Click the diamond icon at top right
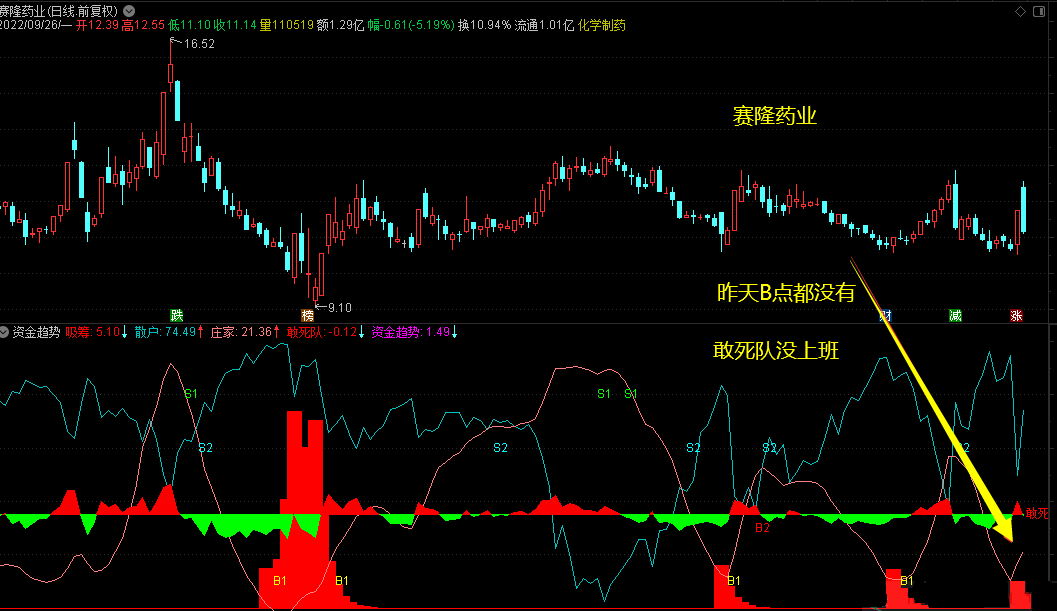The height and width of the screenshot is (611, 1057). (x=1021, y=11)
